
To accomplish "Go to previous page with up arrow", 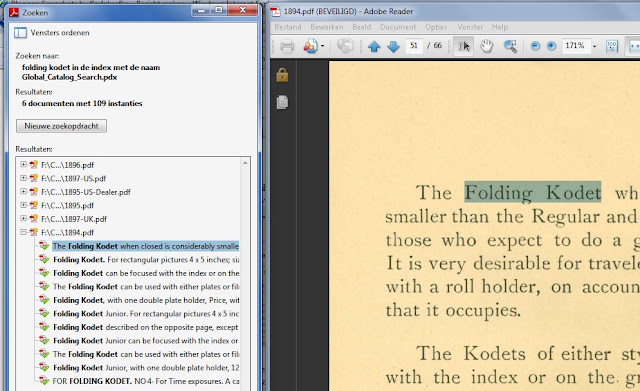I will coord(374,46).
